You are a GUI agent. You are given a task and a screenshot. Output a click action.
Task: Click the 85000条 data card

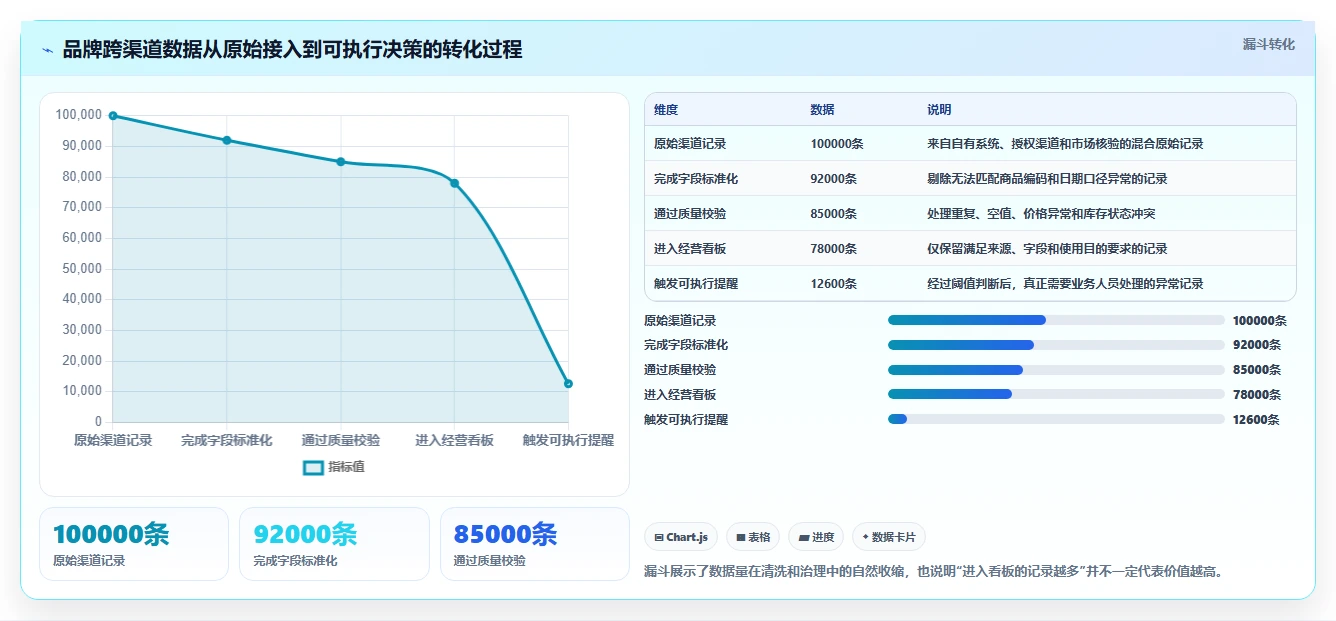point(535,544)
